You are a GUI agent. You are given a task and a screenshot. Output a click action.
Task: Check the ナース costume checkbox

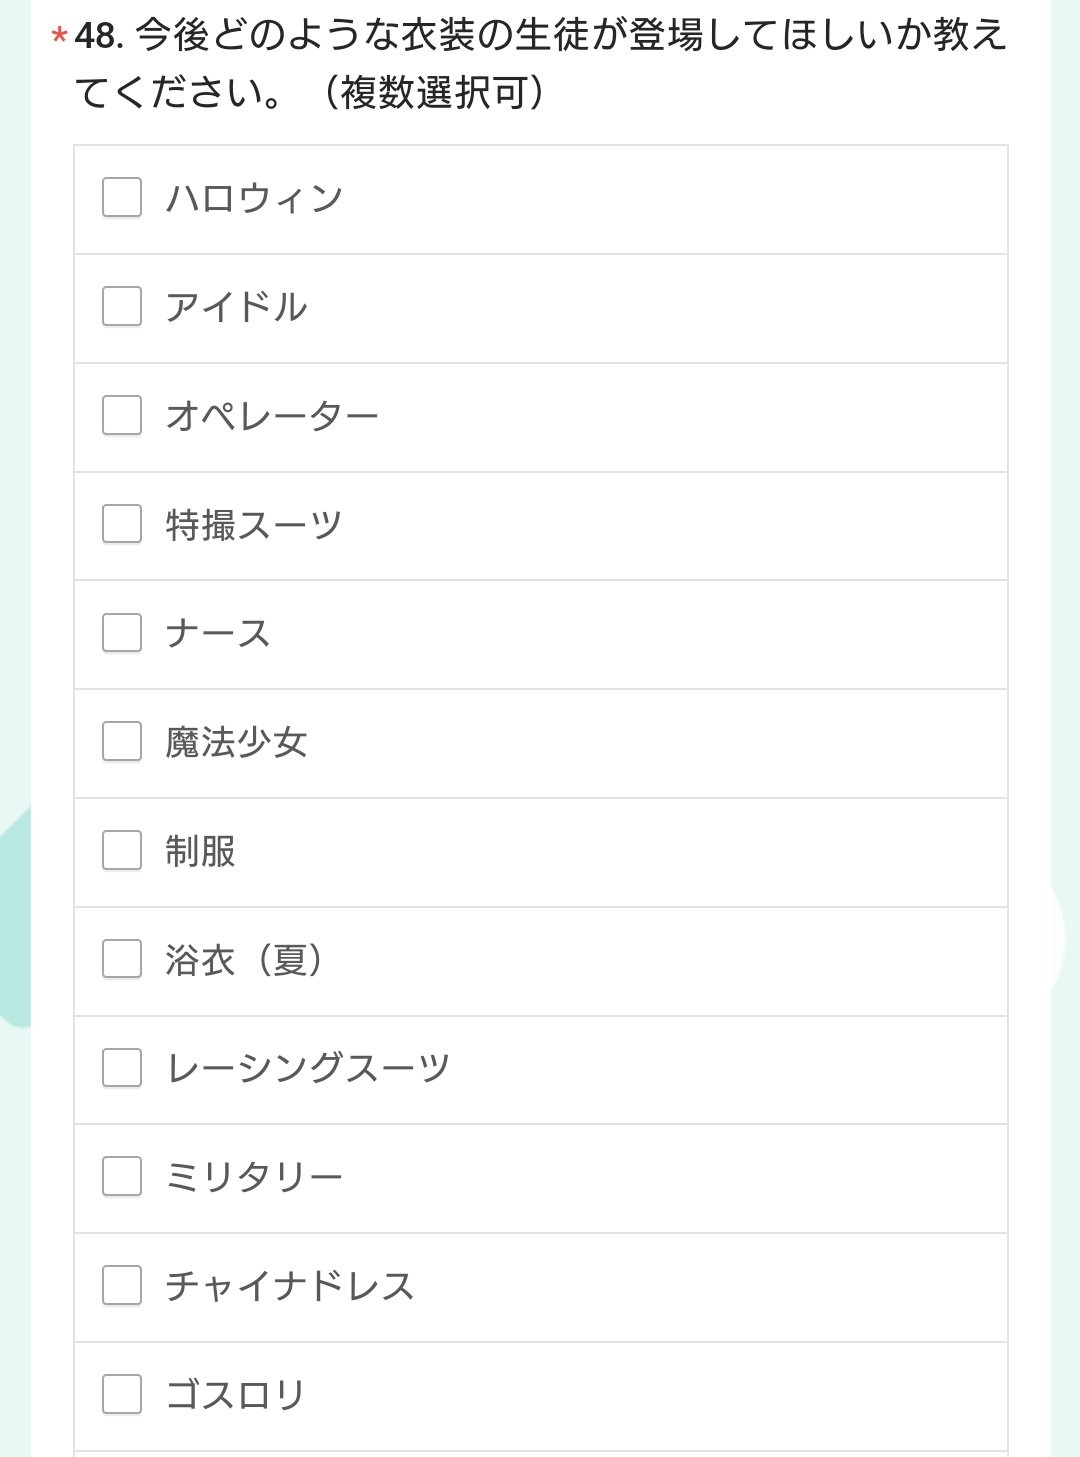pyautogui.click(x=122, y=632)
